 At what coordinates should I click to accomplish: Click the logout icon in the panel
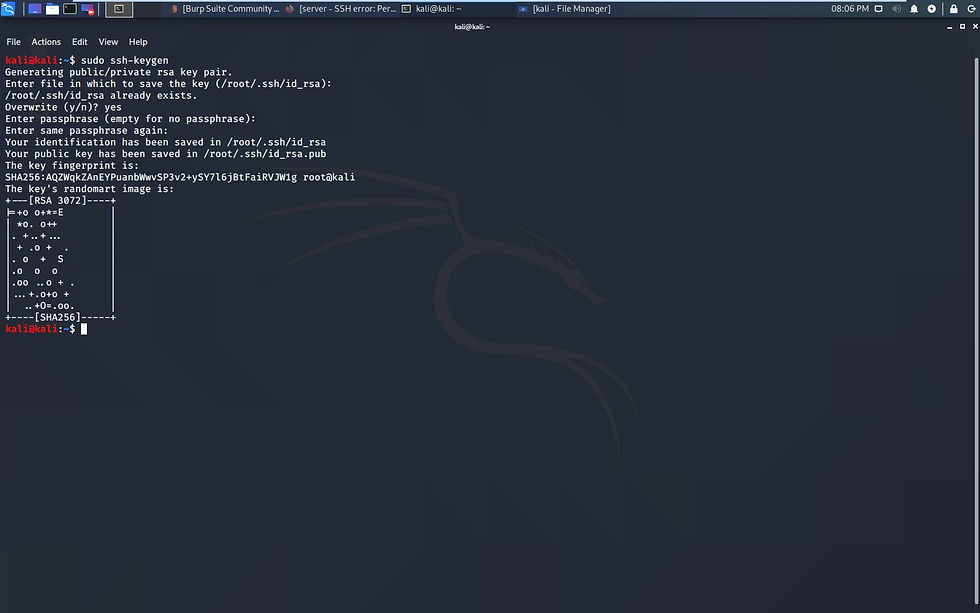point(972,9)
